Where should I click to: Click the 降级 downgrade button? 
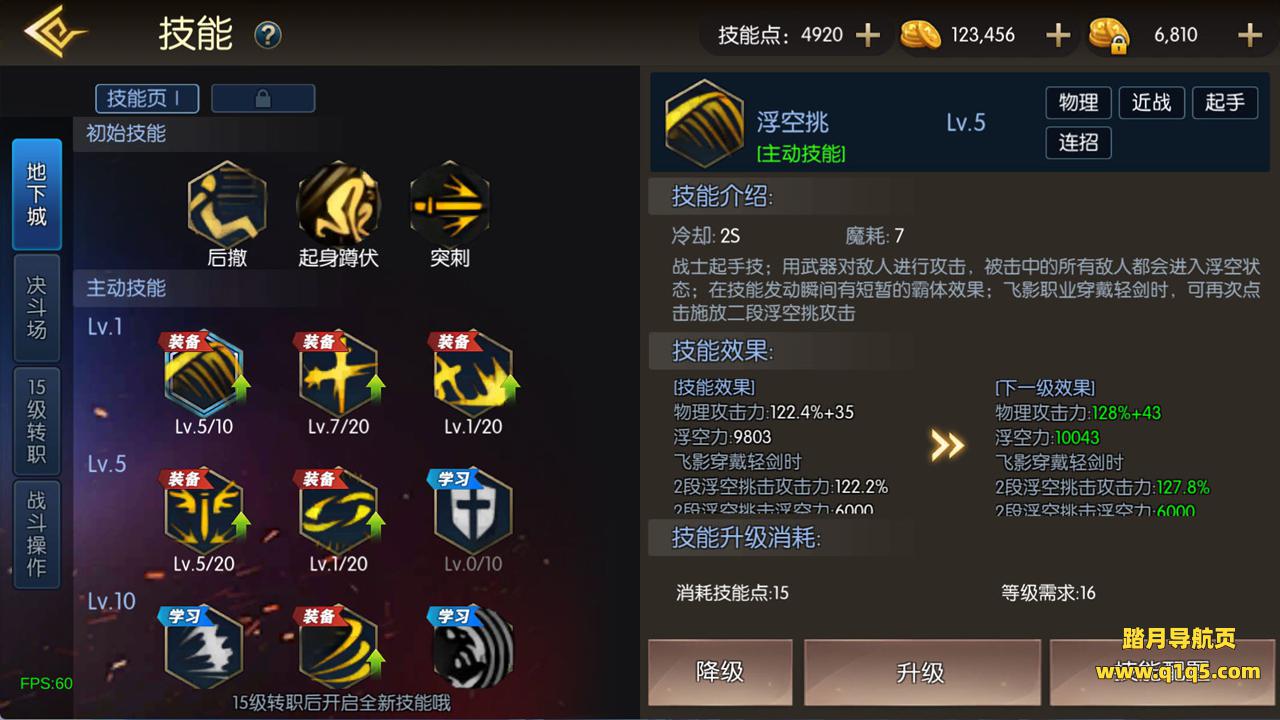720,672
